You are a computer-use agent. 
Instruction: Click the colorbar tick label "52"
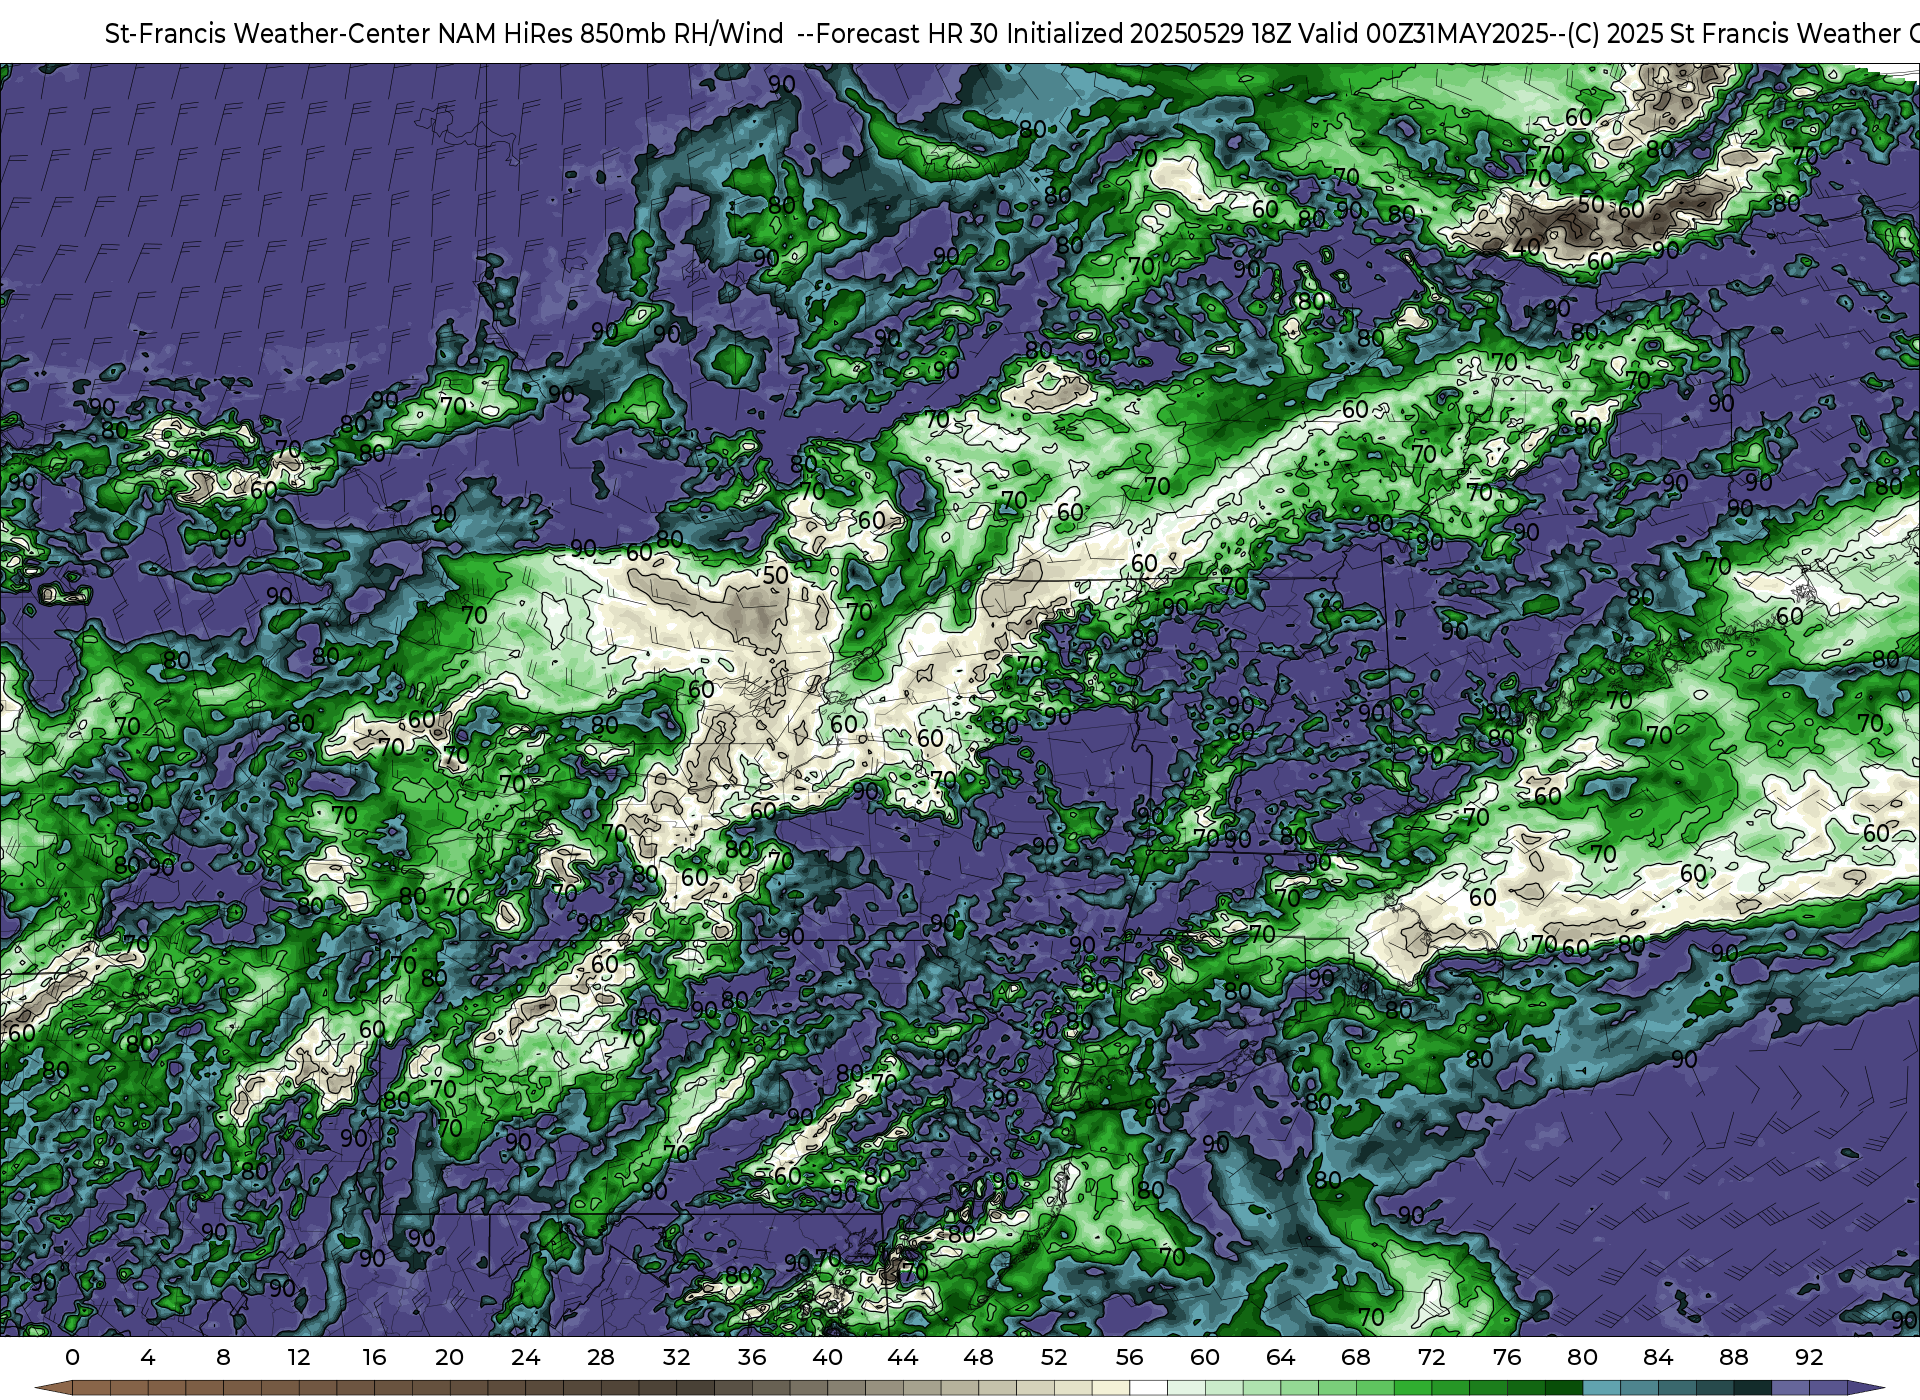[1054, 1357]
